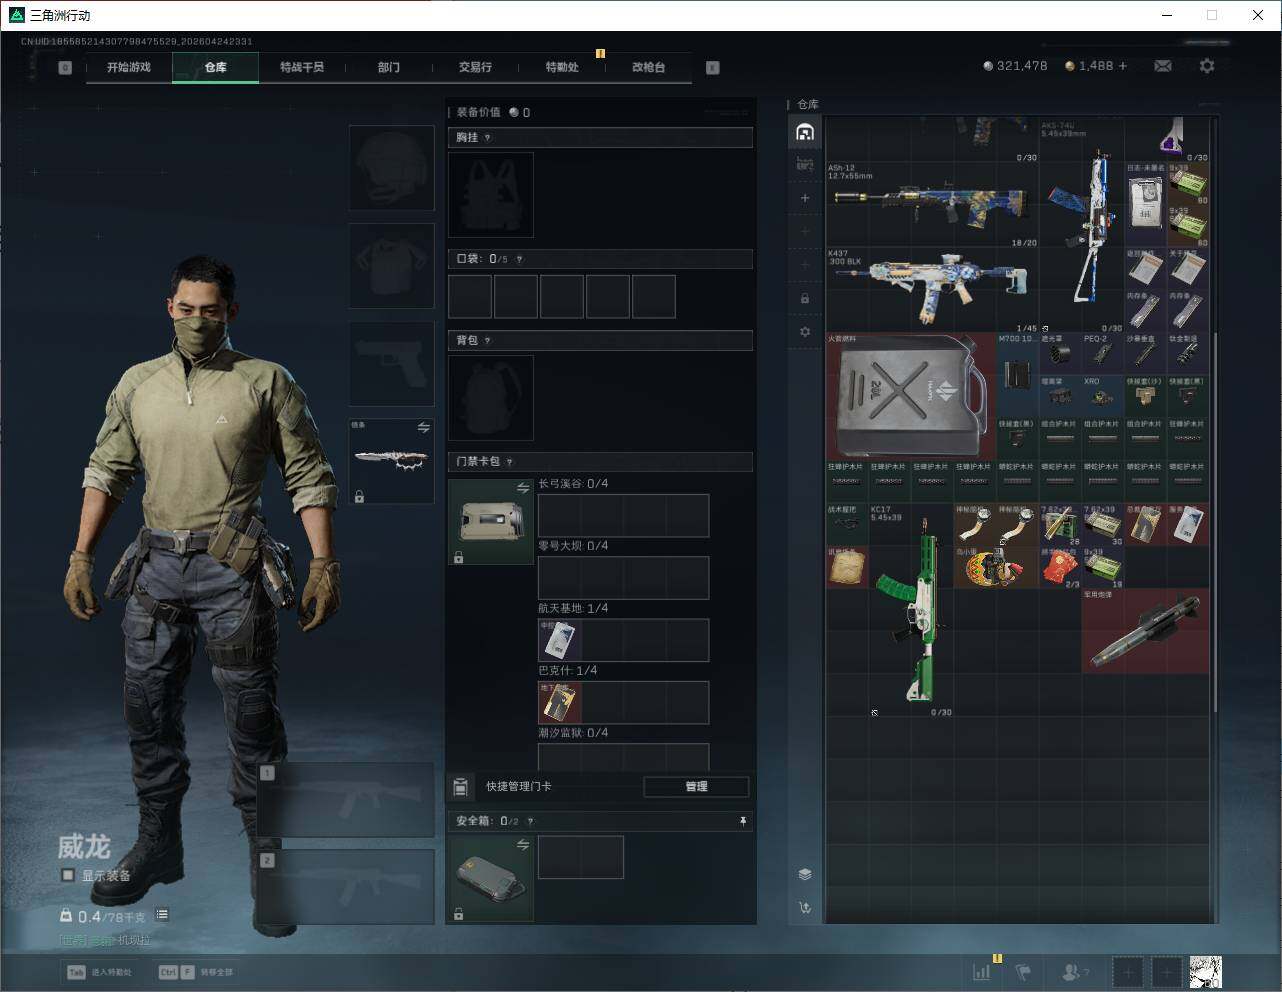1282x992 pixels.
Task: Select the key card in 巴克什 row
Action: click(x=560, y=703)
